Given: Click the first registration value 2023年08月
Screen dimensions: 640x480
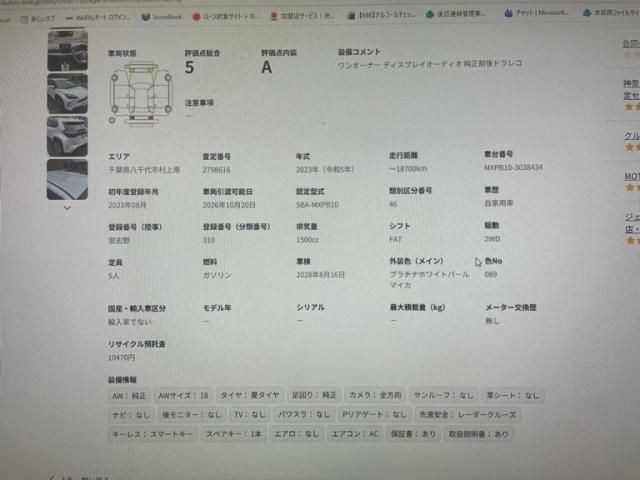Looking at the screenshot, I should [127, 205].
